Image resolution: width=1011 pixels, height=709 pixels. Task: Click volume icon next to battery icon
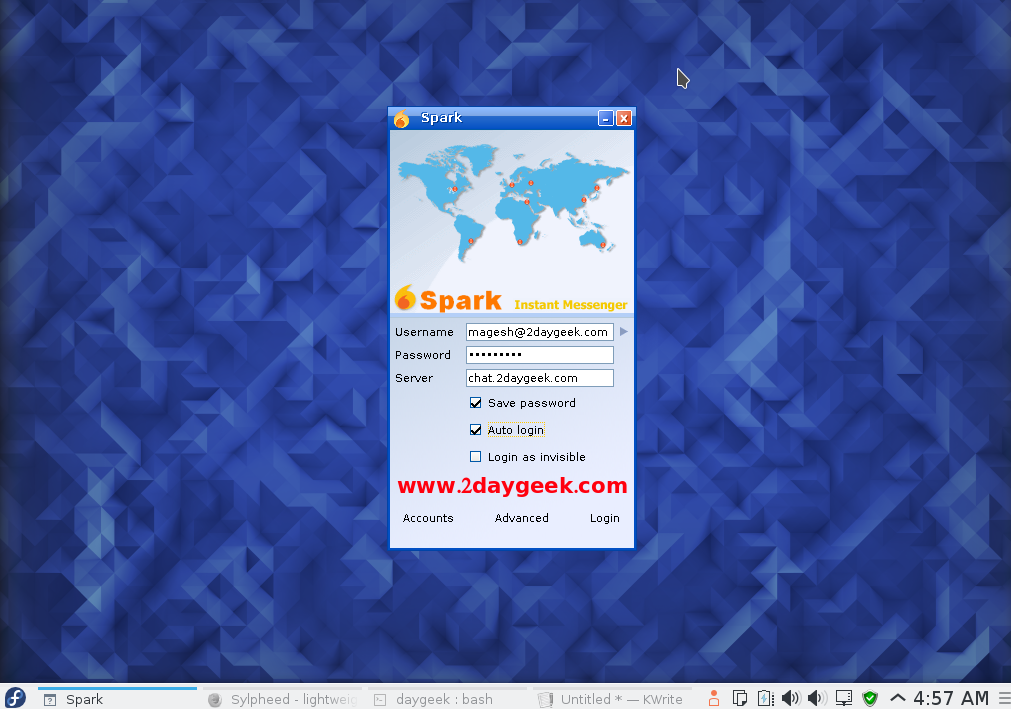[791, 699]
